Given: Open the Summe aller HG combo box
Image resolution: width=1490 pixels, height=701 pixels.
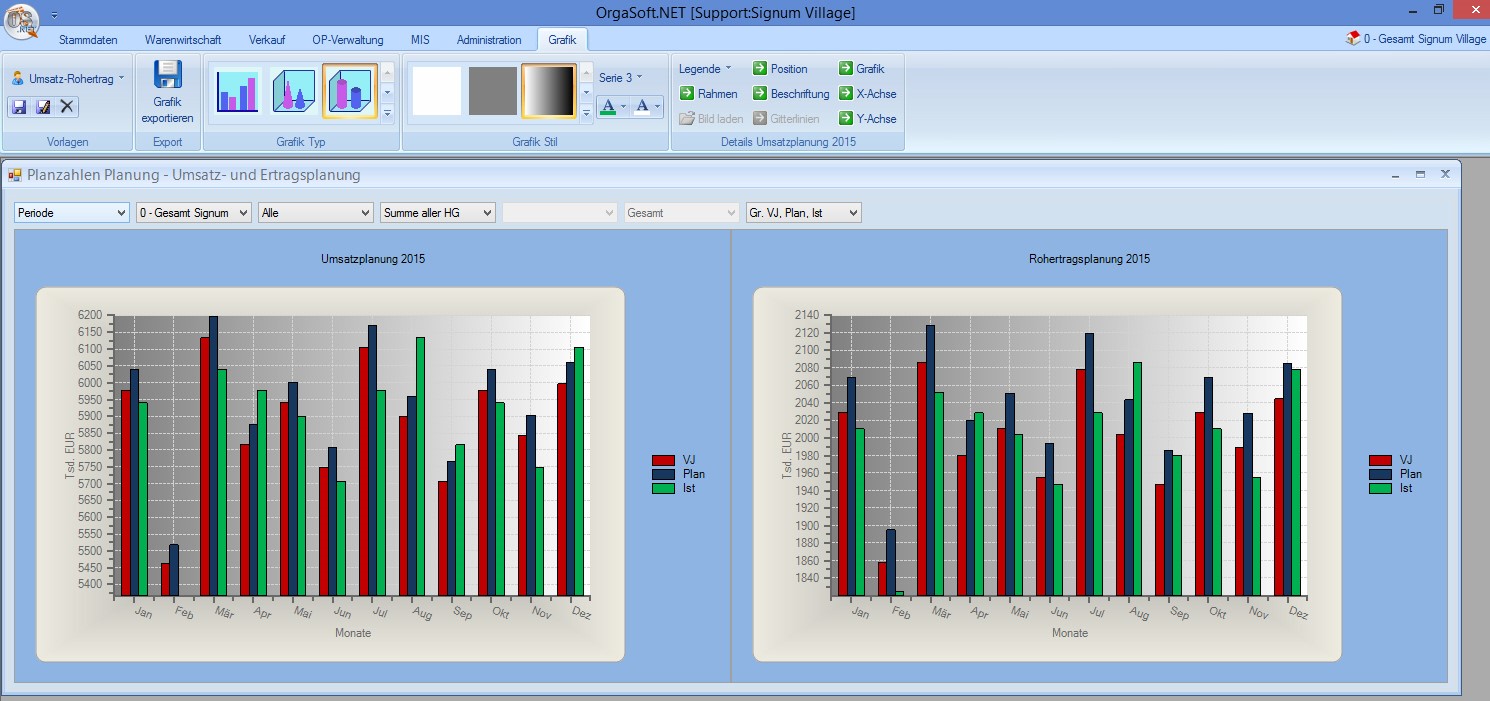Looking at the screenshot, I should point(438,213).
